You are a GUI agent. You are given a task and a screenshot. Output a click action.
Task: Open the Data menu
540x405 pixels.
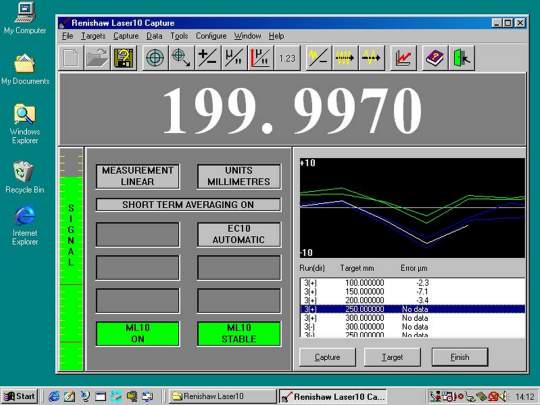[154, 36]
